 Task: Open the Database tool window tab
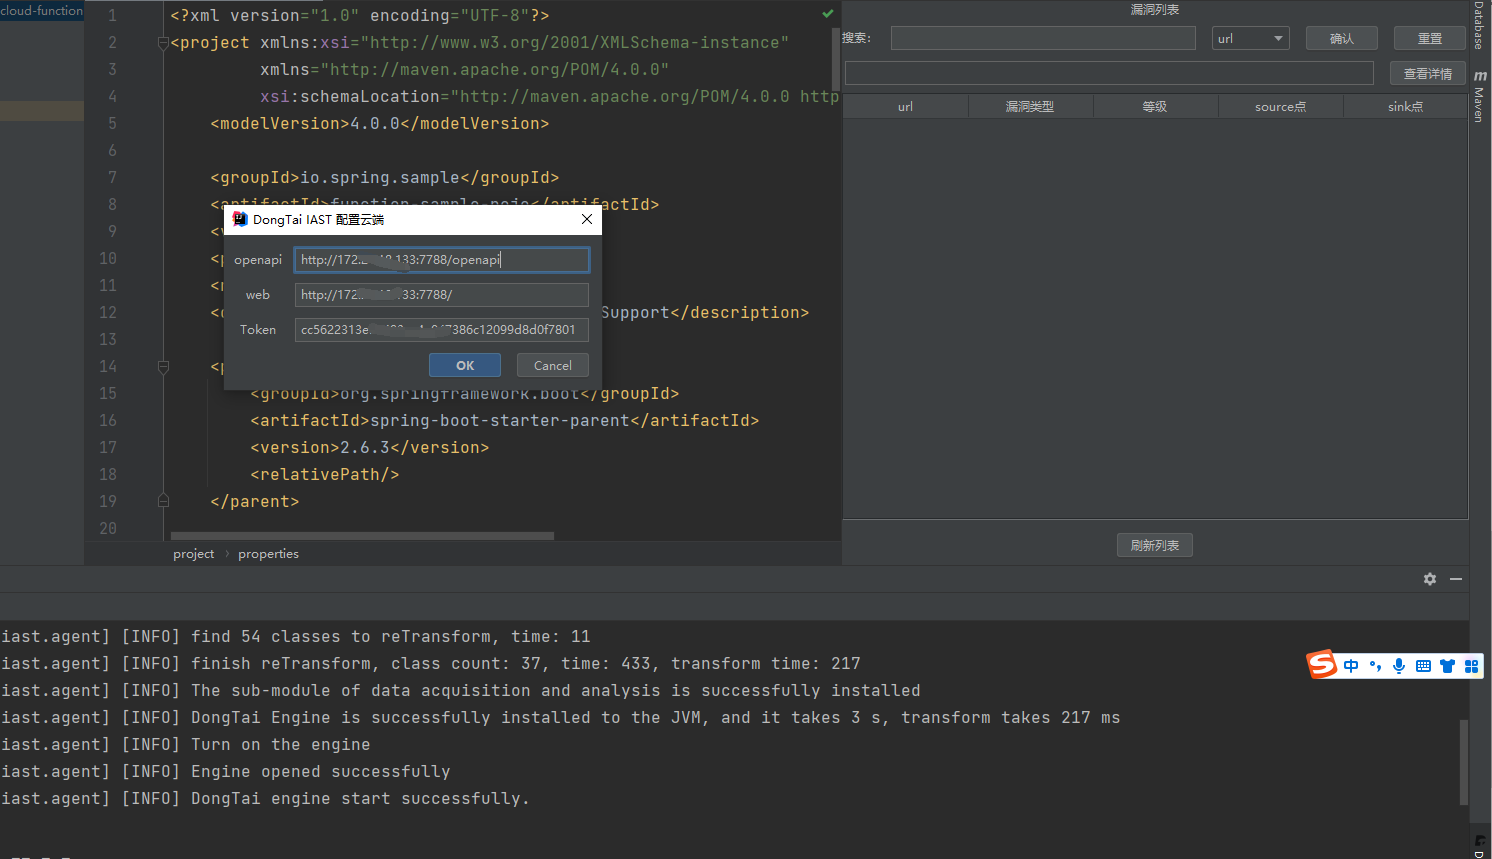point(1479,25)
